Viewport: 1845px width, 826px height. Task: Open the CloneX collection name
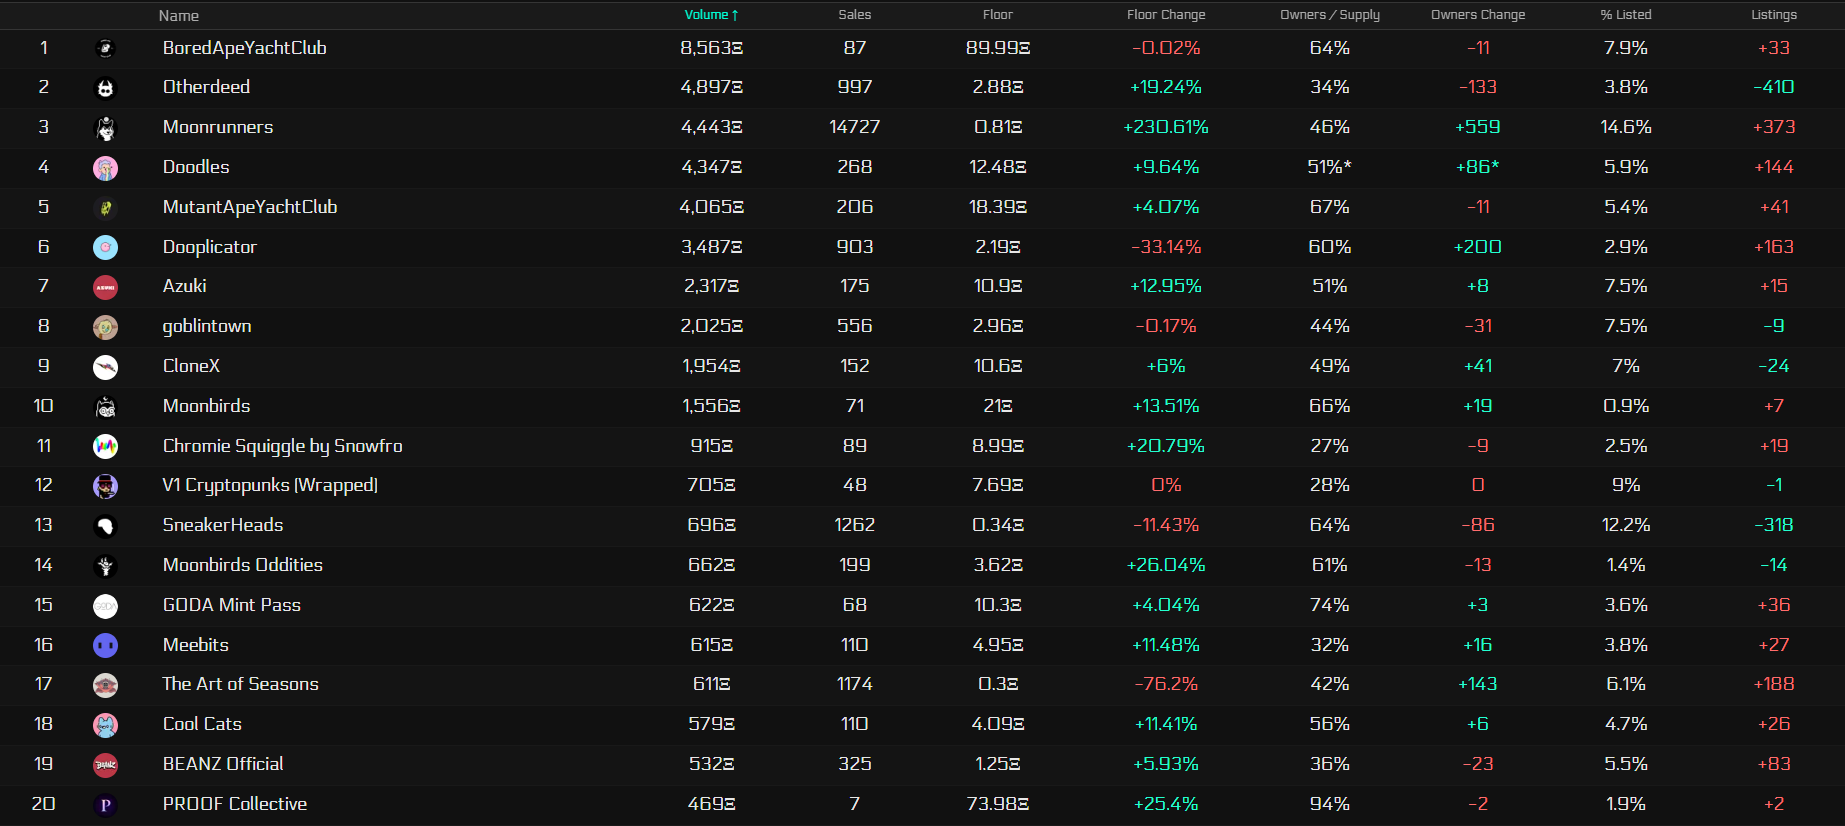tap(191, 366)
